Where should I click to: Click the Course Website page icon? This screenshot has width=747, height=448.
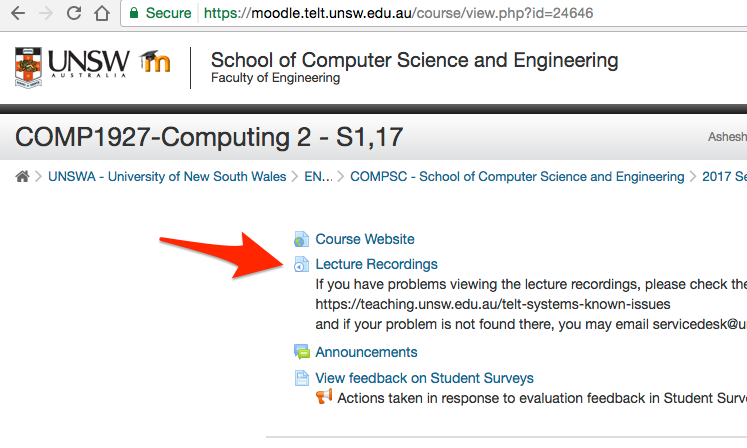click(301, 239)
